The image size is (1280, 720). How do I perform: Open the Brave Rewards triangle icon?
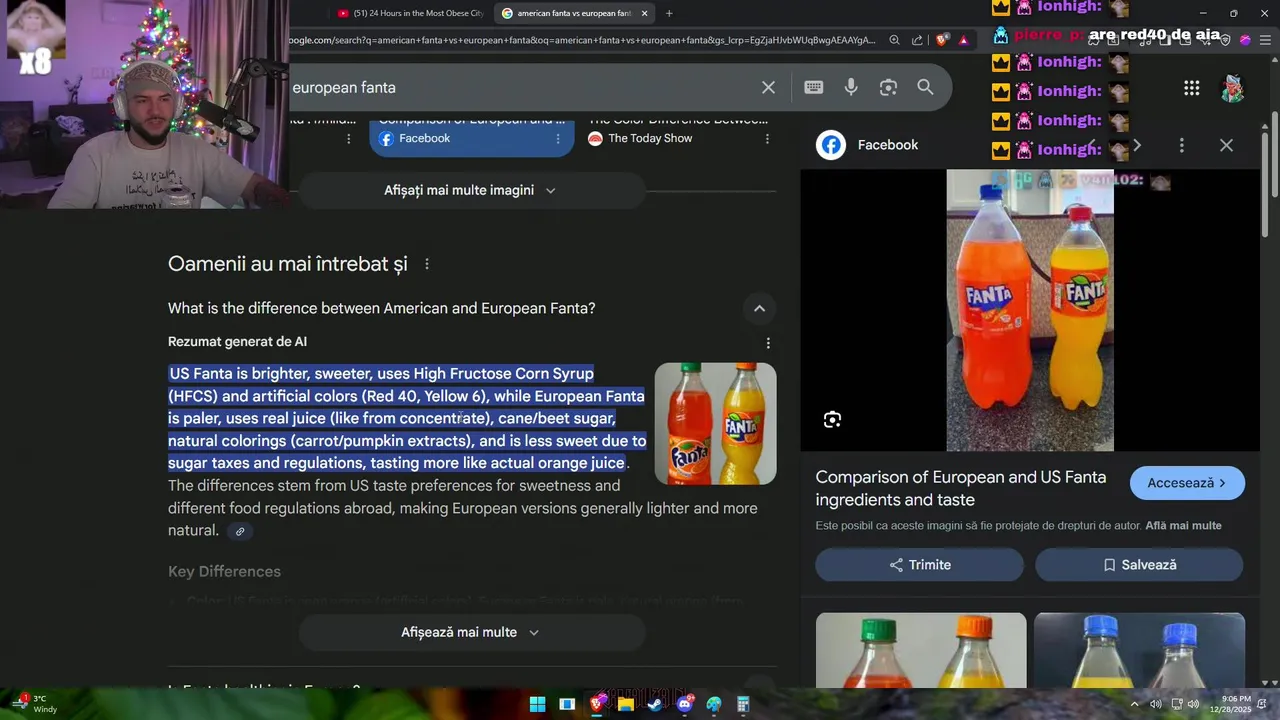pos(963,40)
